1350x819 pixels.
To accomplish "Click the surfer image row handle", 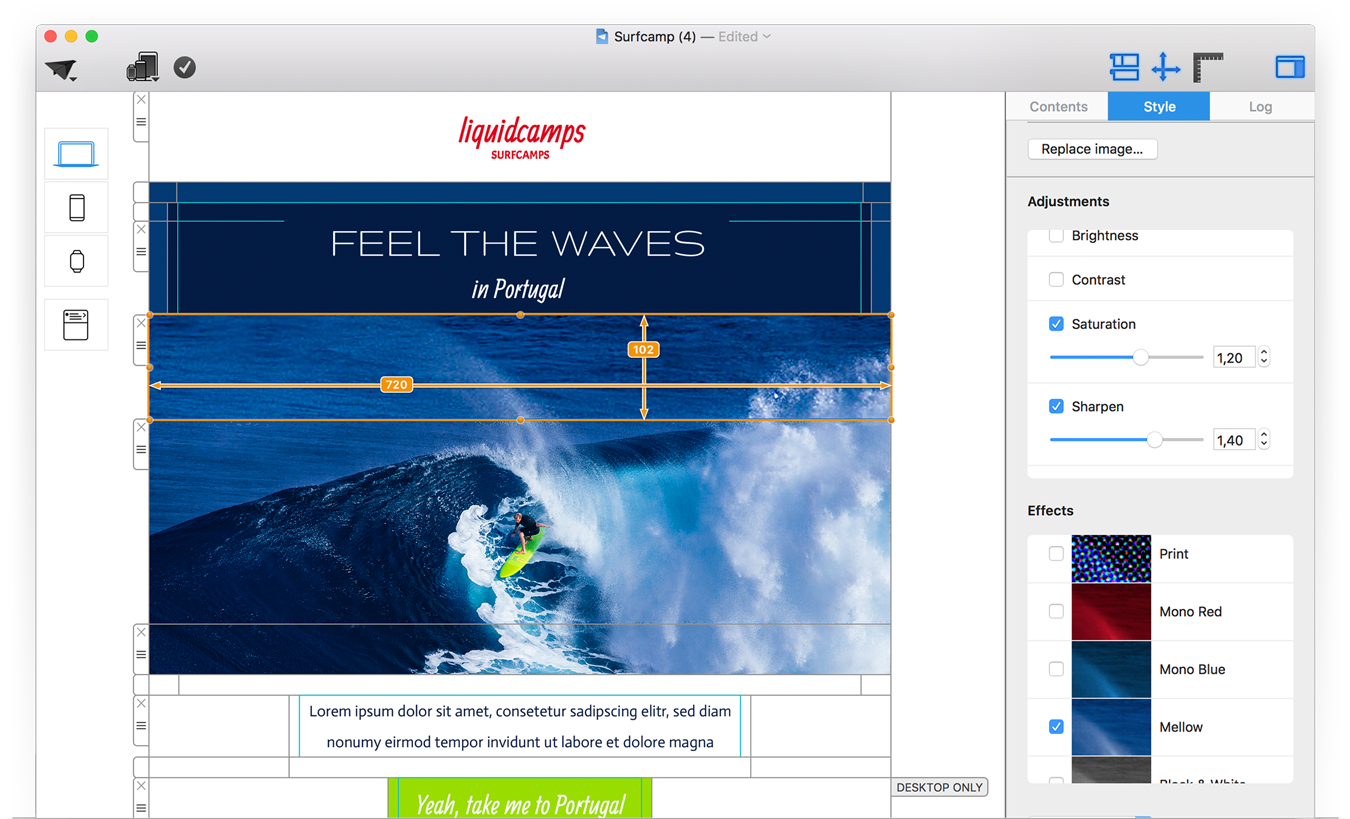I will tap(141, 450).
